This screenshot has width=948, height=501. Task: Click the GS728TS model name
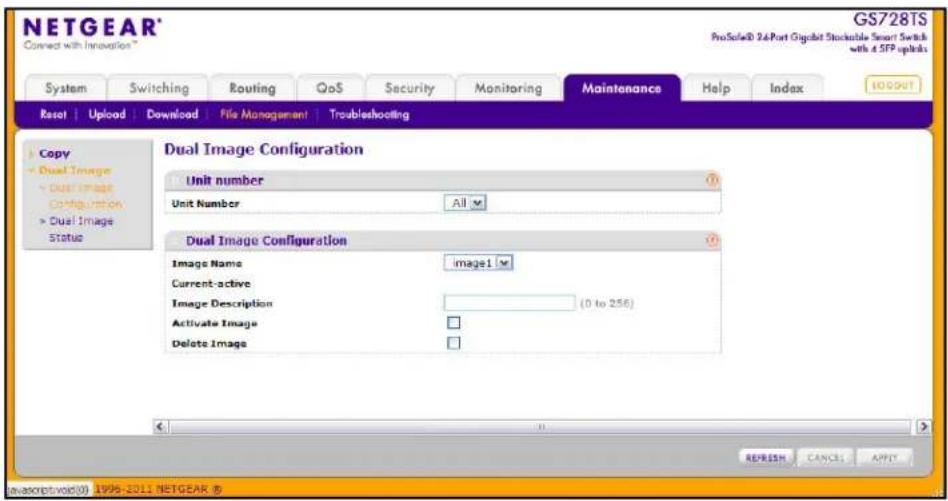pyautogui.click(x=890, y=19)
